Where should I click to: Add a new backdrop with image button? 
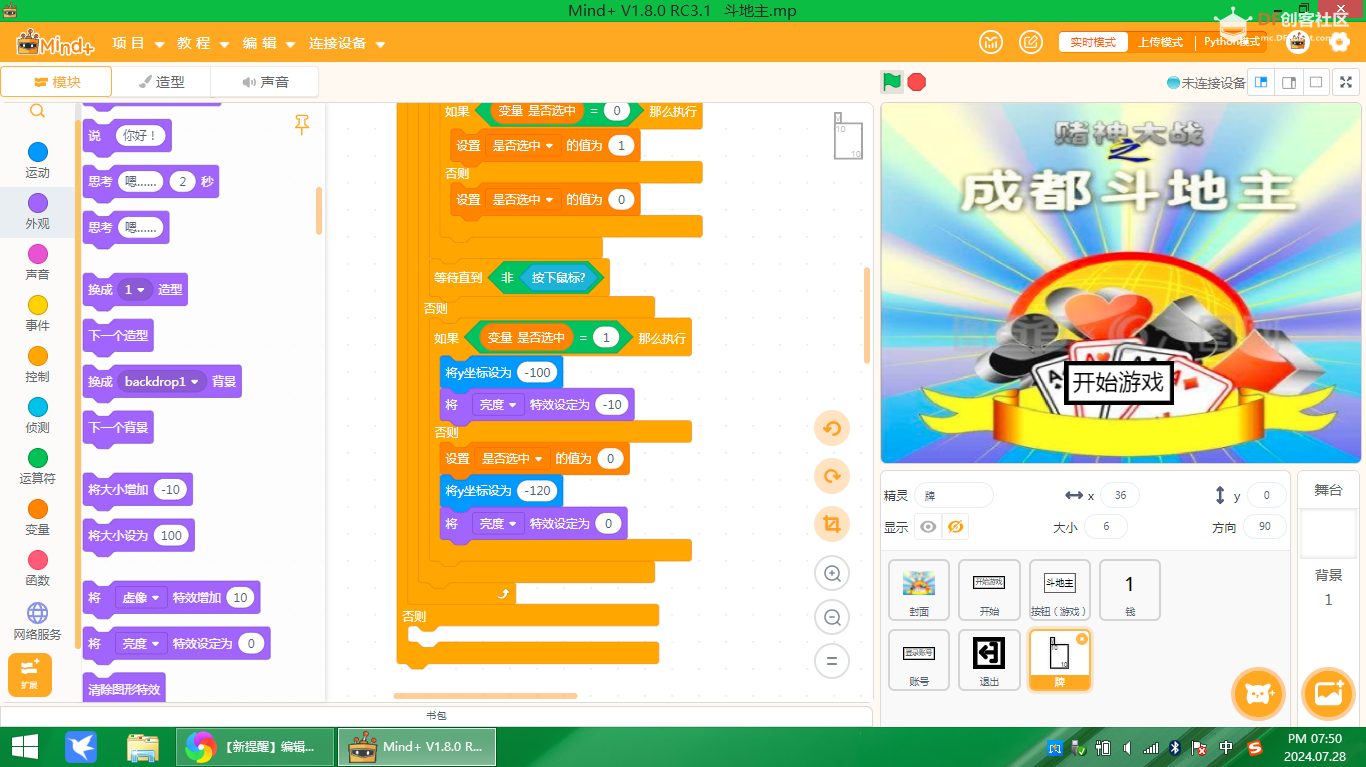(x=1328, y=694)
